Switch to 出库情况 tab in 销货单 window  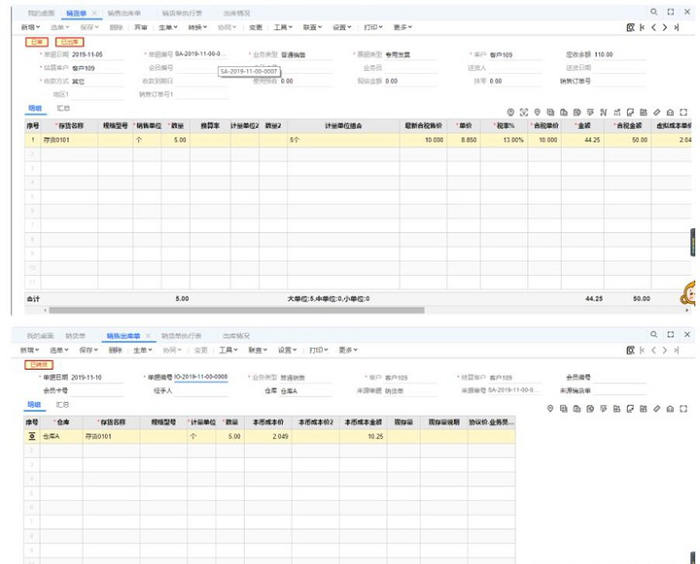[x=237, y=13]
